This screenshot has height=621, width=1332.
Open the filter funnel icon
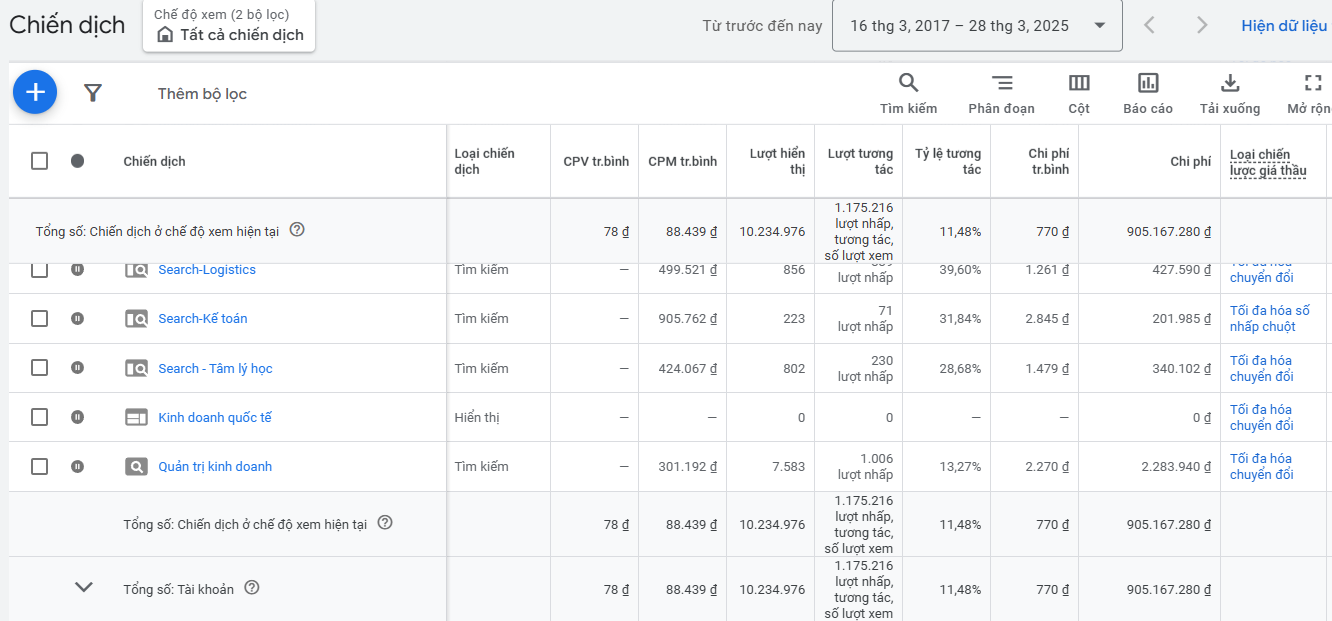click(x=93, y=93)
